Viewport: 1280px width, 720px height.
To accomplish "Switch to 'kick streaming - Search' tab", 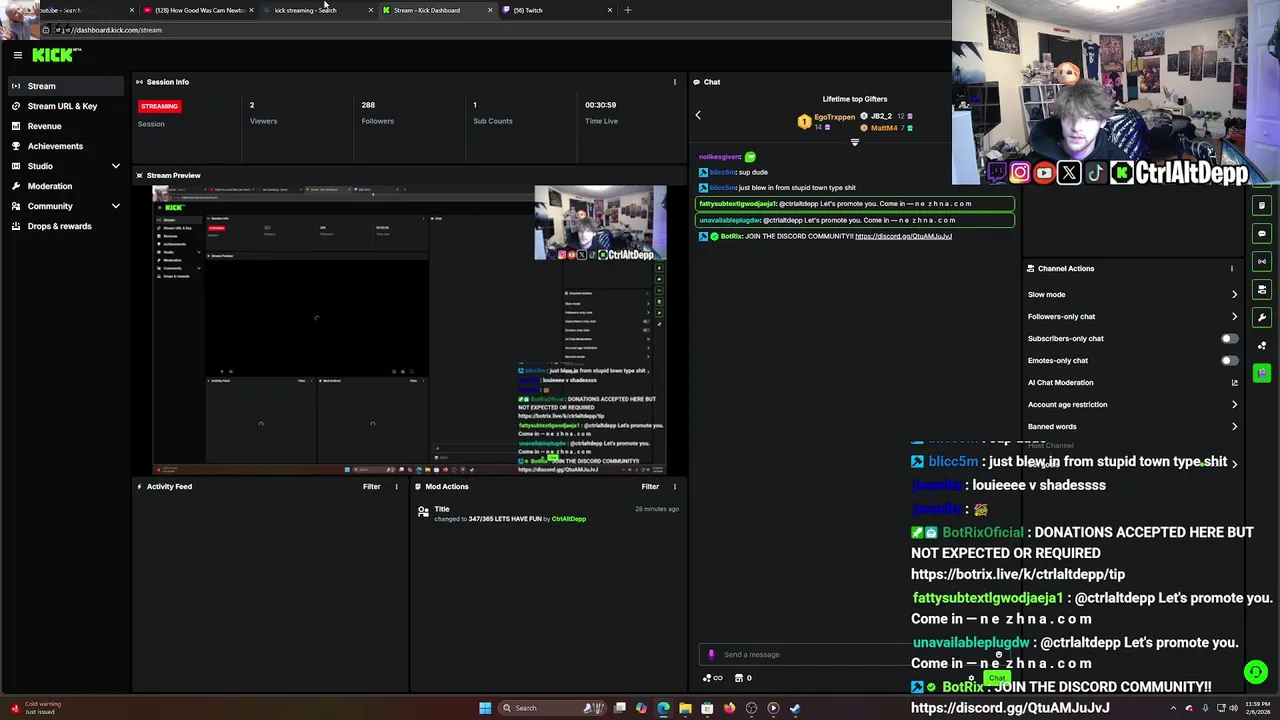I will (x=317, y=10).
